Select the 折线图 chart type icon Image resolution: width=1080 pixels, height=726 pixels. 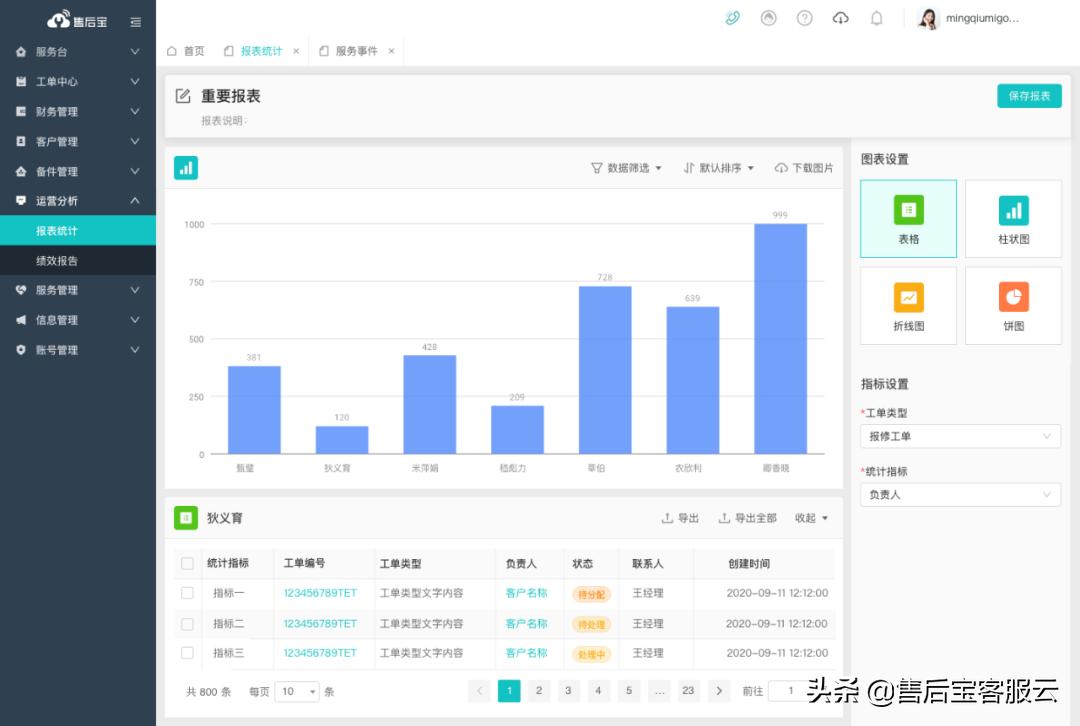pos(908,305)
